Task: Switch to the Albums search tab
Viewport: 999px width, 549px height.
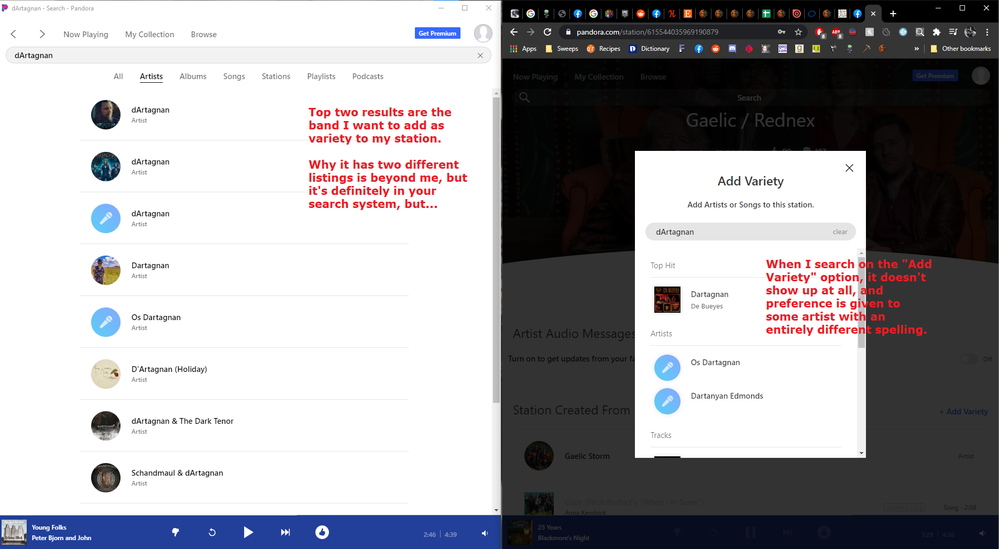Action: 193,76
